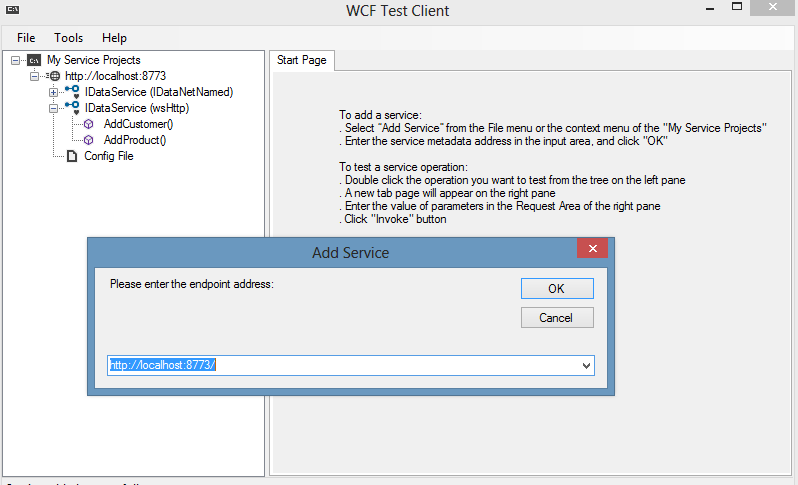
Task: Open the File menu
Action: tap(26, 38)
